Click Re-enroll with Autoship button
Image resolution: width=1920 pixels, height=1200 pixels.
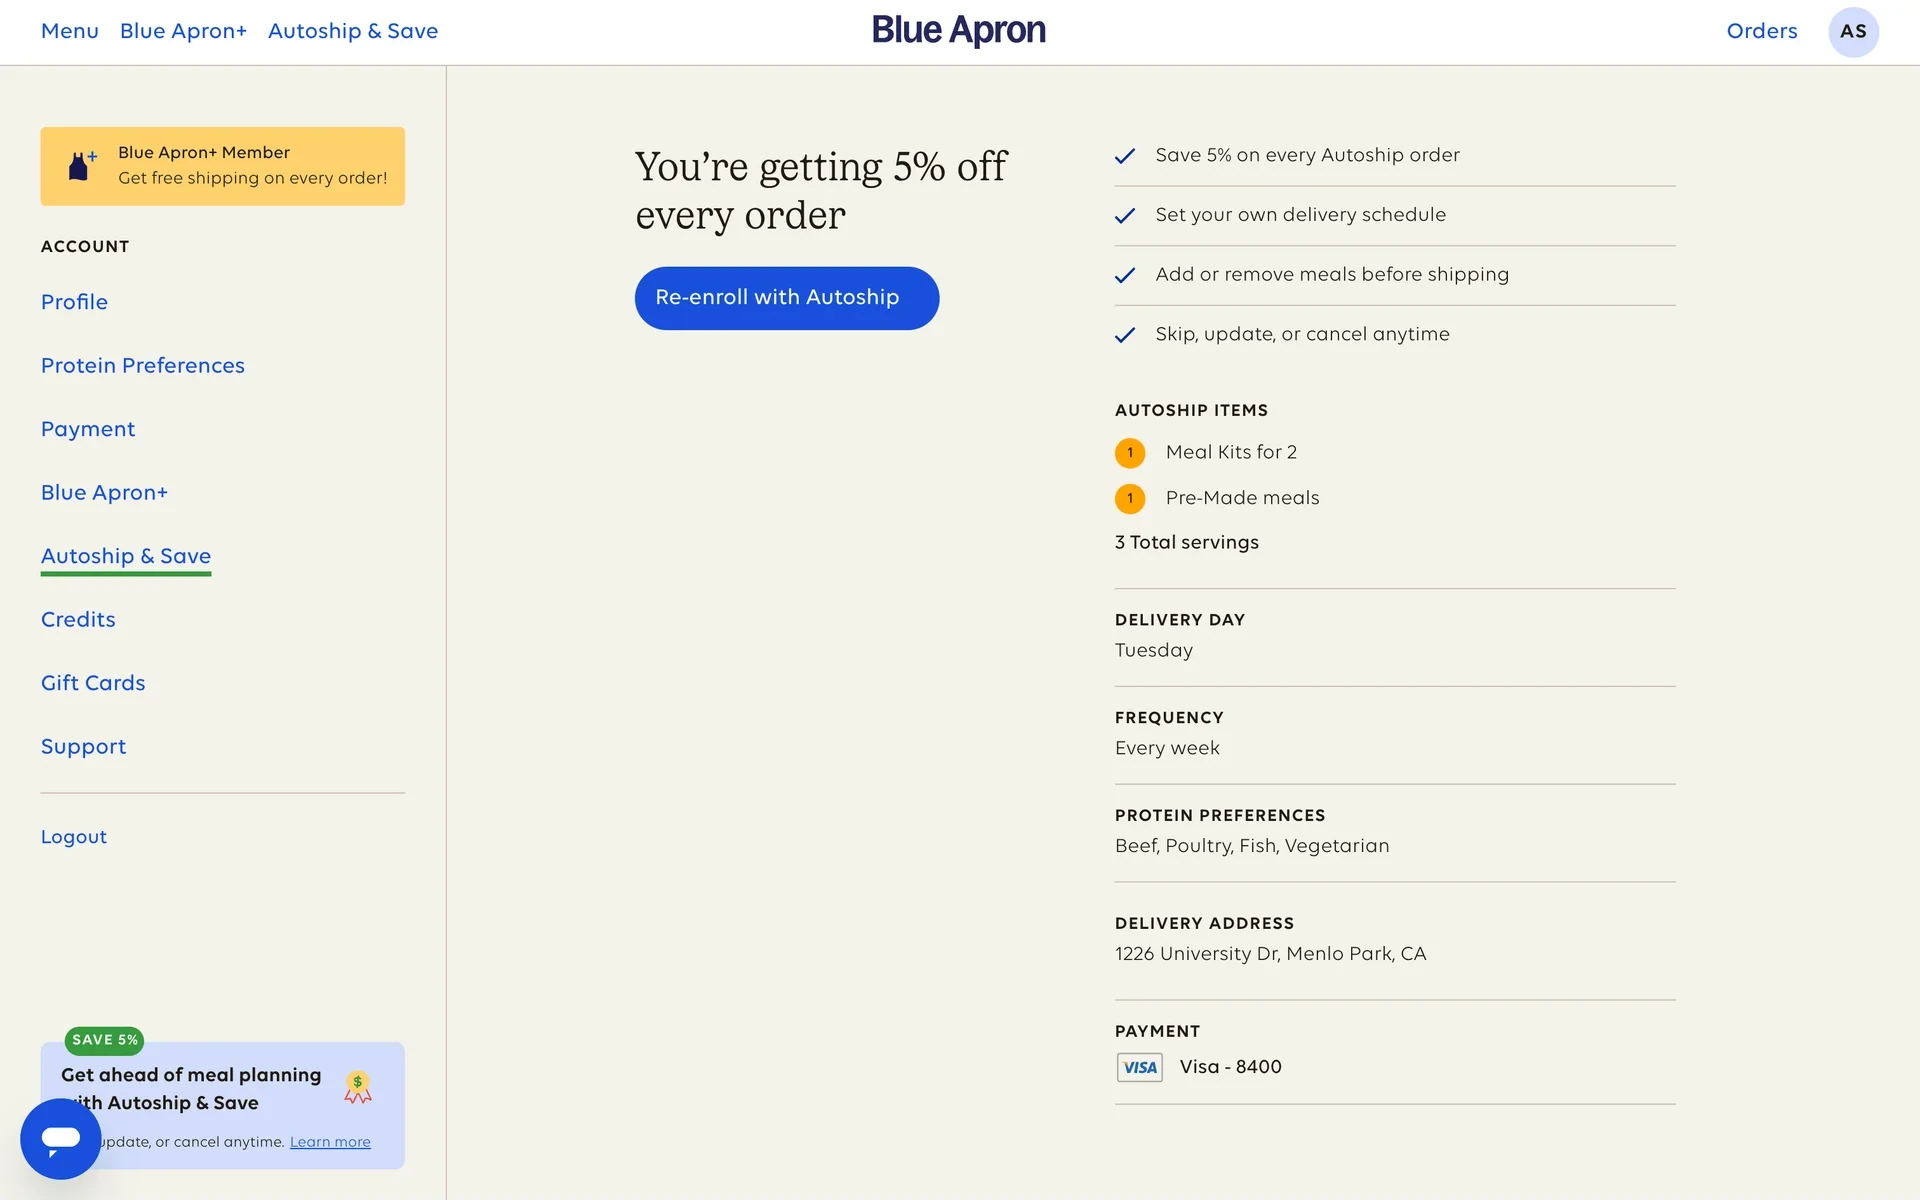pos(787,298)
